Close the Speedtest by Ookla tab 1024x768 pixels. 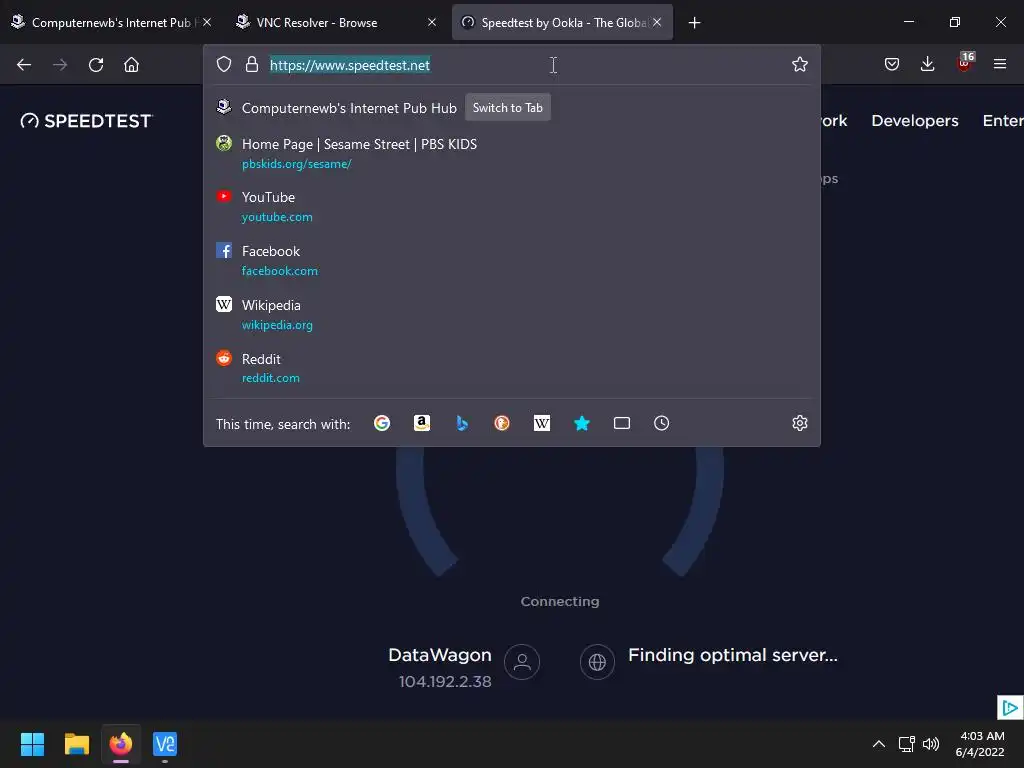657,22
